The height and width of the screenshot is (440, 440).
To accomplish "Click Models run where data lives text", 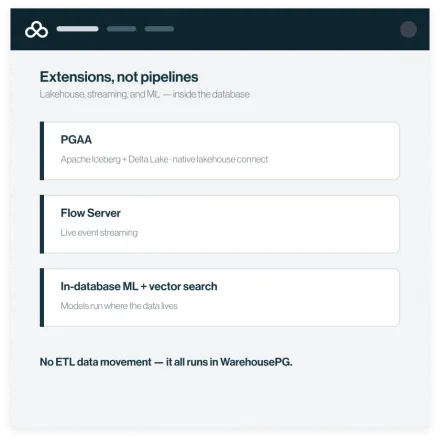I will point(119,306).
